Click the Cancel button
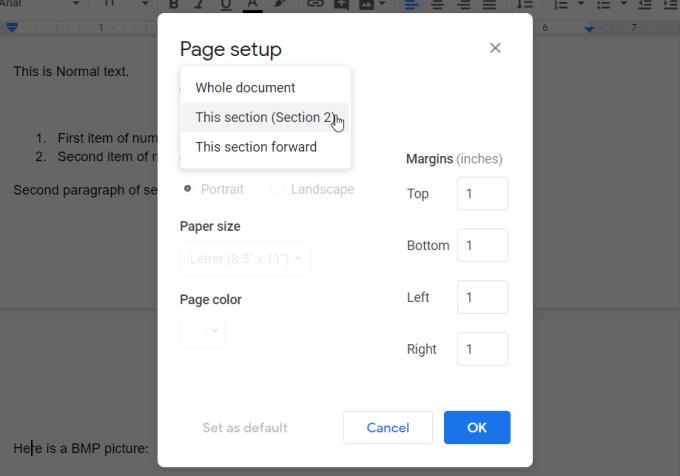 coord(388,428)
